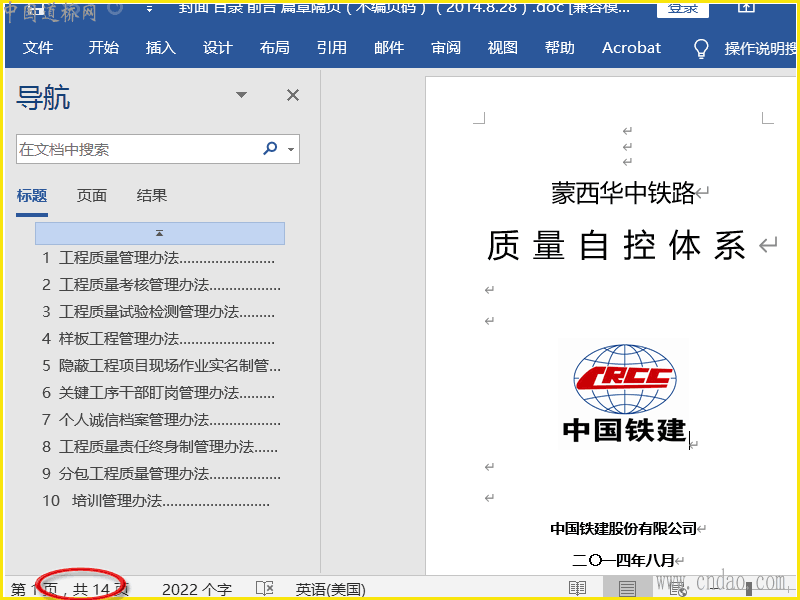Jump to heading 6 关键工序干部盯岗管理办法

point(159,393)
